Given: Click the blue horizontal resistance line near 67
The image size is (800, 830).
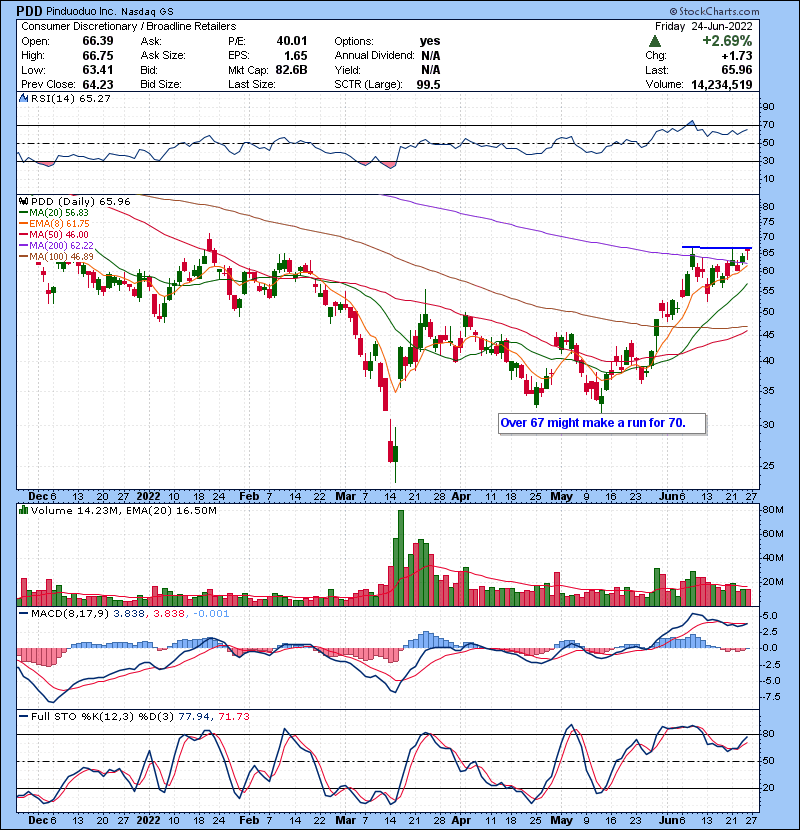Looking at the screenshot, I should pyautogui.click(x=716, y=247).
